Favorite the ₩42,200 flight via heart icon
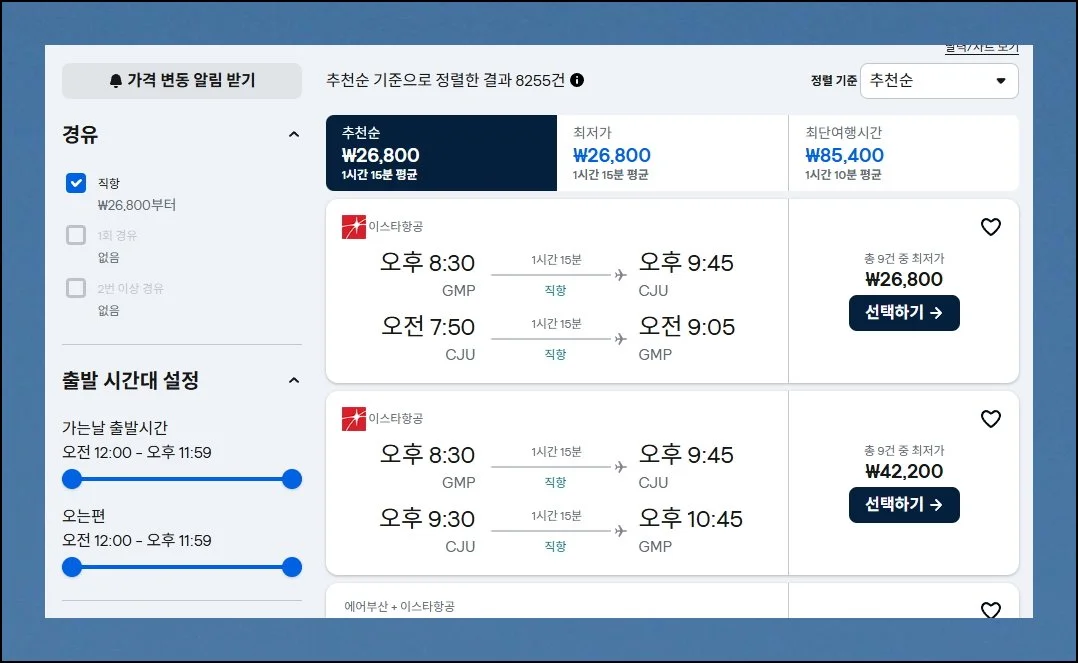This screenshot has height=663, width=1078. click(990, 420)
